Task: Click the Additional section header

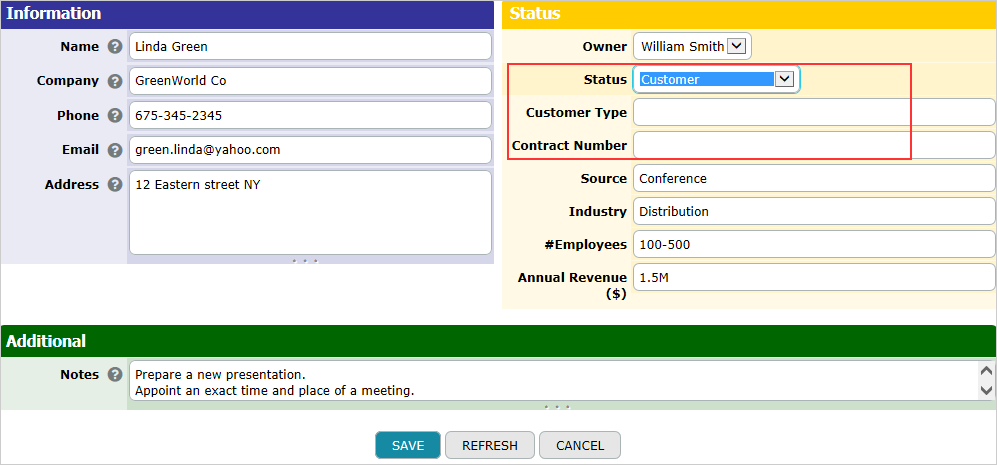Action: tap(498, 342)
